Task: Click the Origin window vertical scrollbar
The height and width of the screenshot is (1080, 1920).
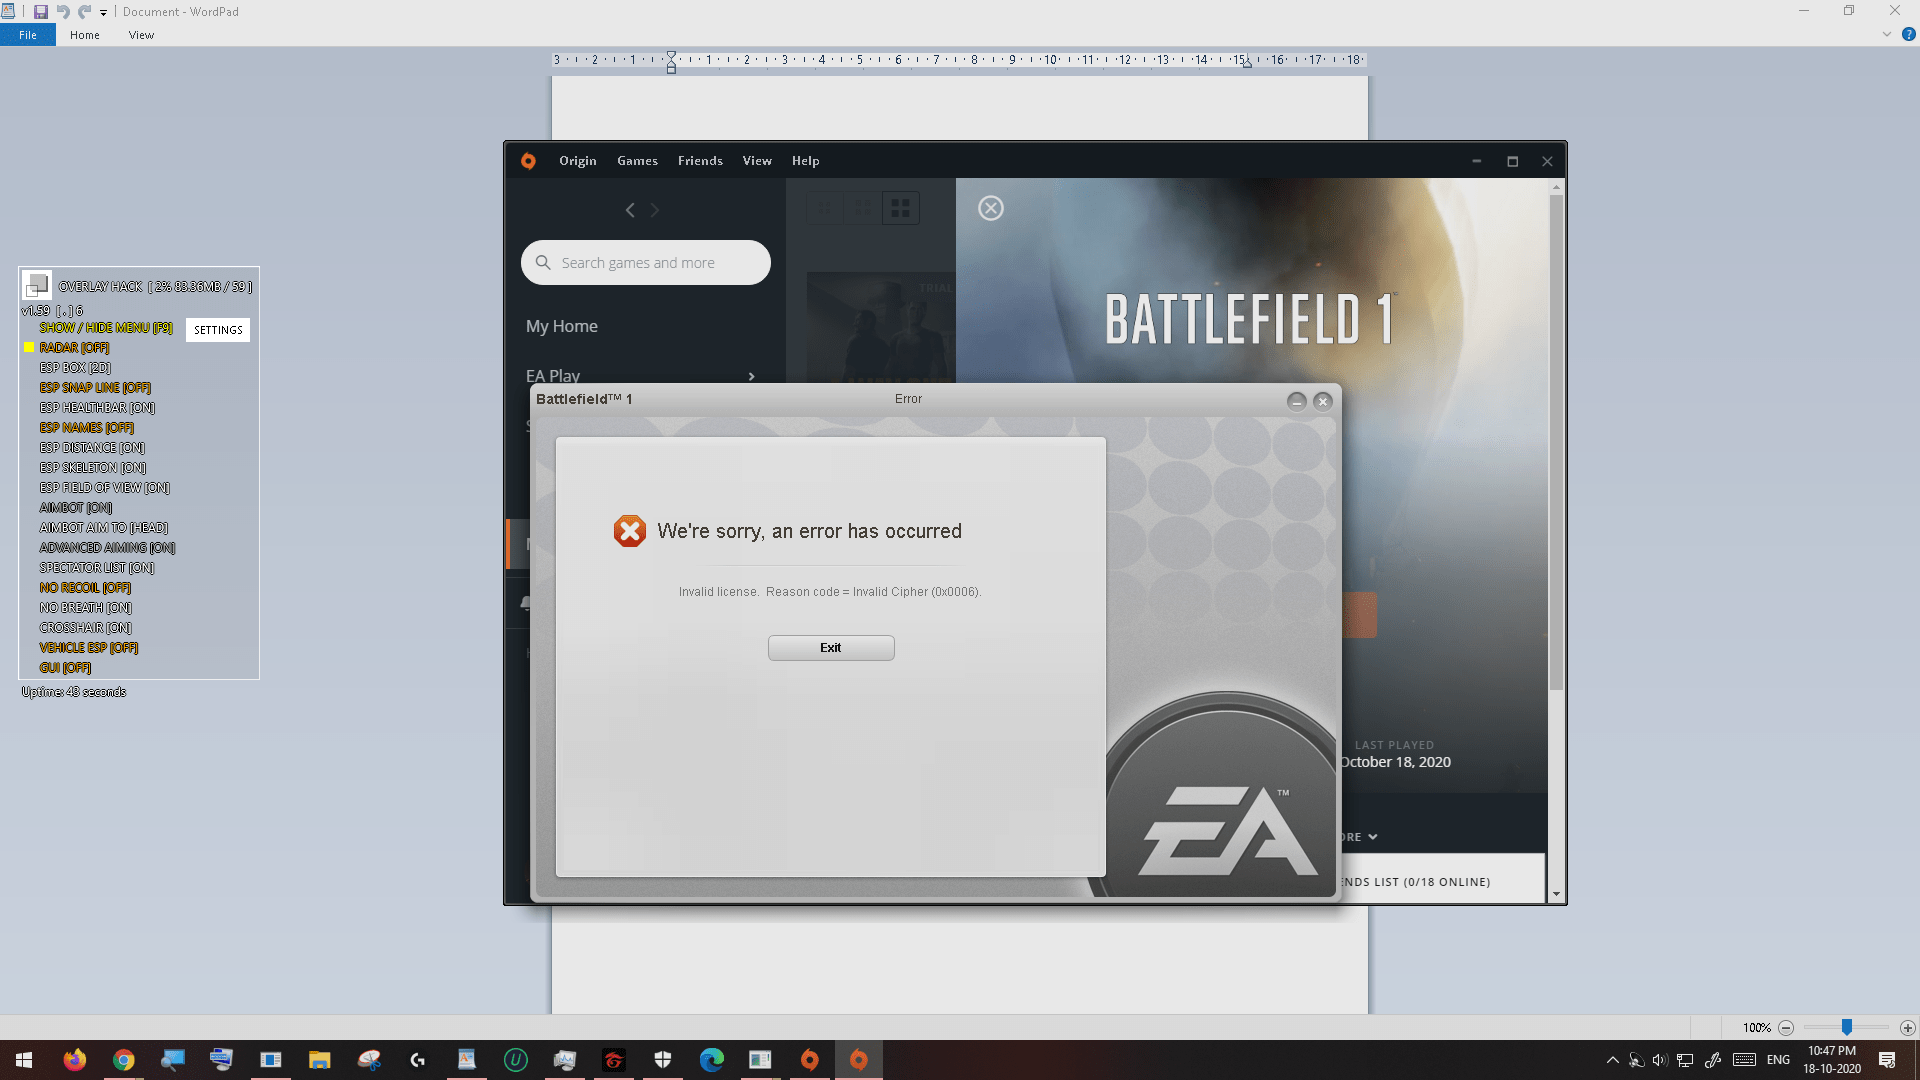Action: point(1556,442)
